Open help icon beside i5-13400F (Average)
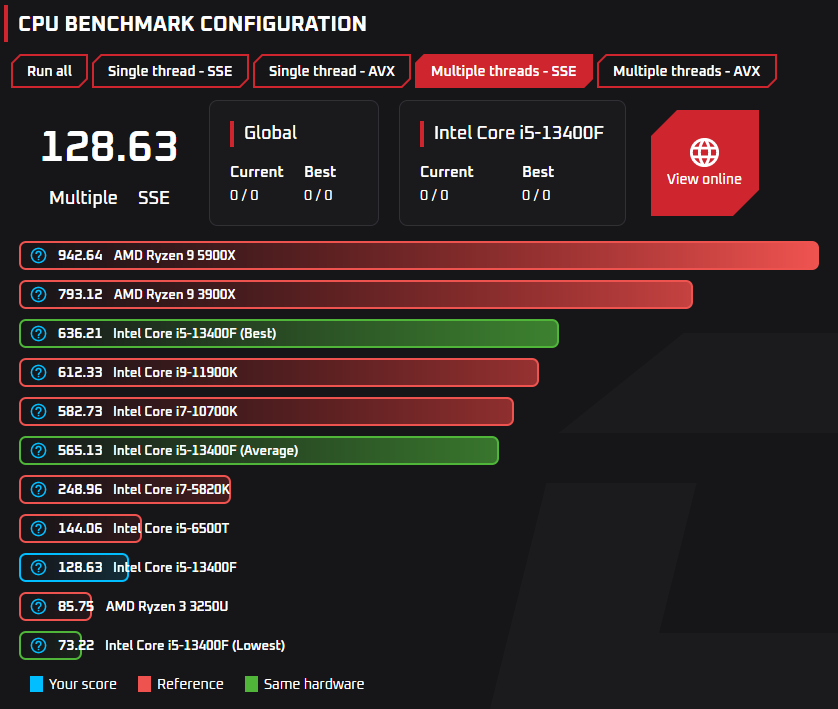This screenshot has height=709, width=838. tap(38, 450)
